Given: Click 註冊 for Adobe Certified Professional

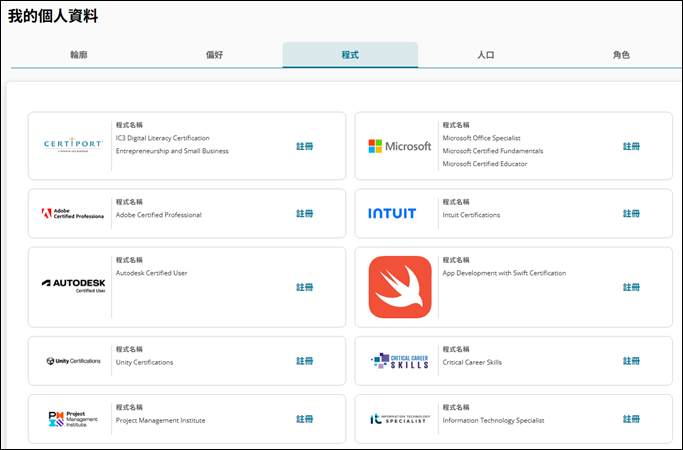Looking at the screenshot, I should tap(304, 213).
